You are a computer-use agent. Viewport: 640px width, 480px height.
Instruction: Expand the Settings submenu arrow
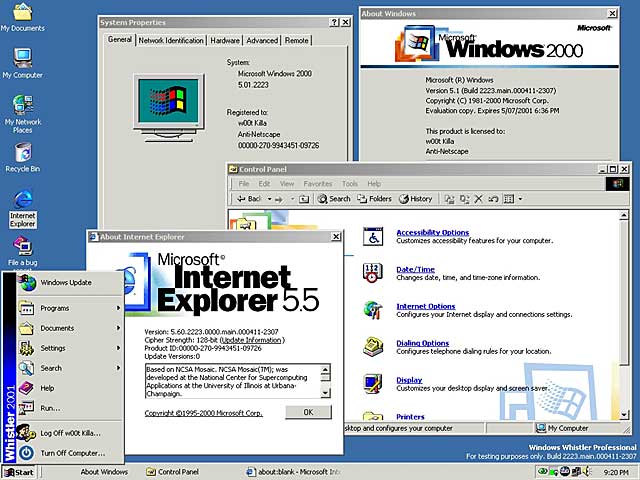coord(118,348)
